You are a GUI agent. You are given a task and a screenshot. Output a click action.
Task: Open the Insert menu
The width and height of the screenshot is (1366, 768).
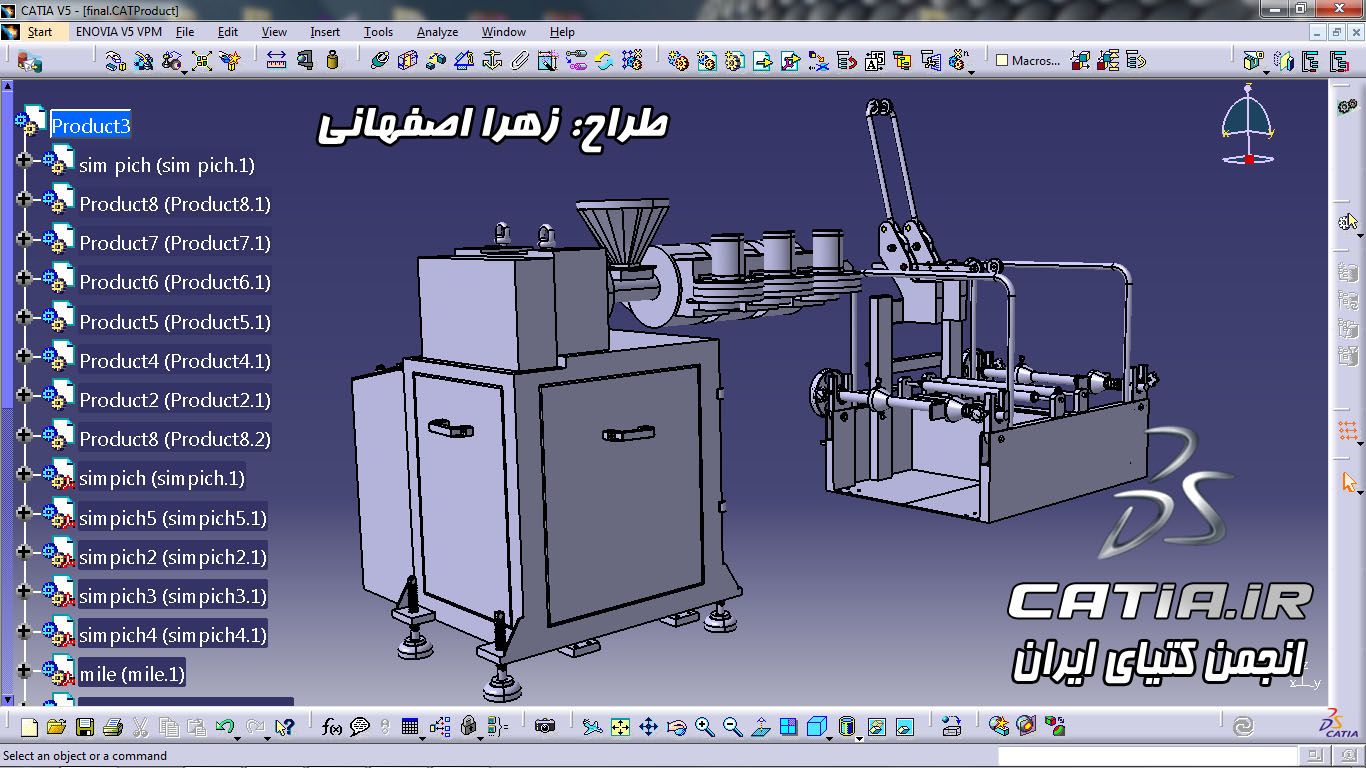[325, 32]
